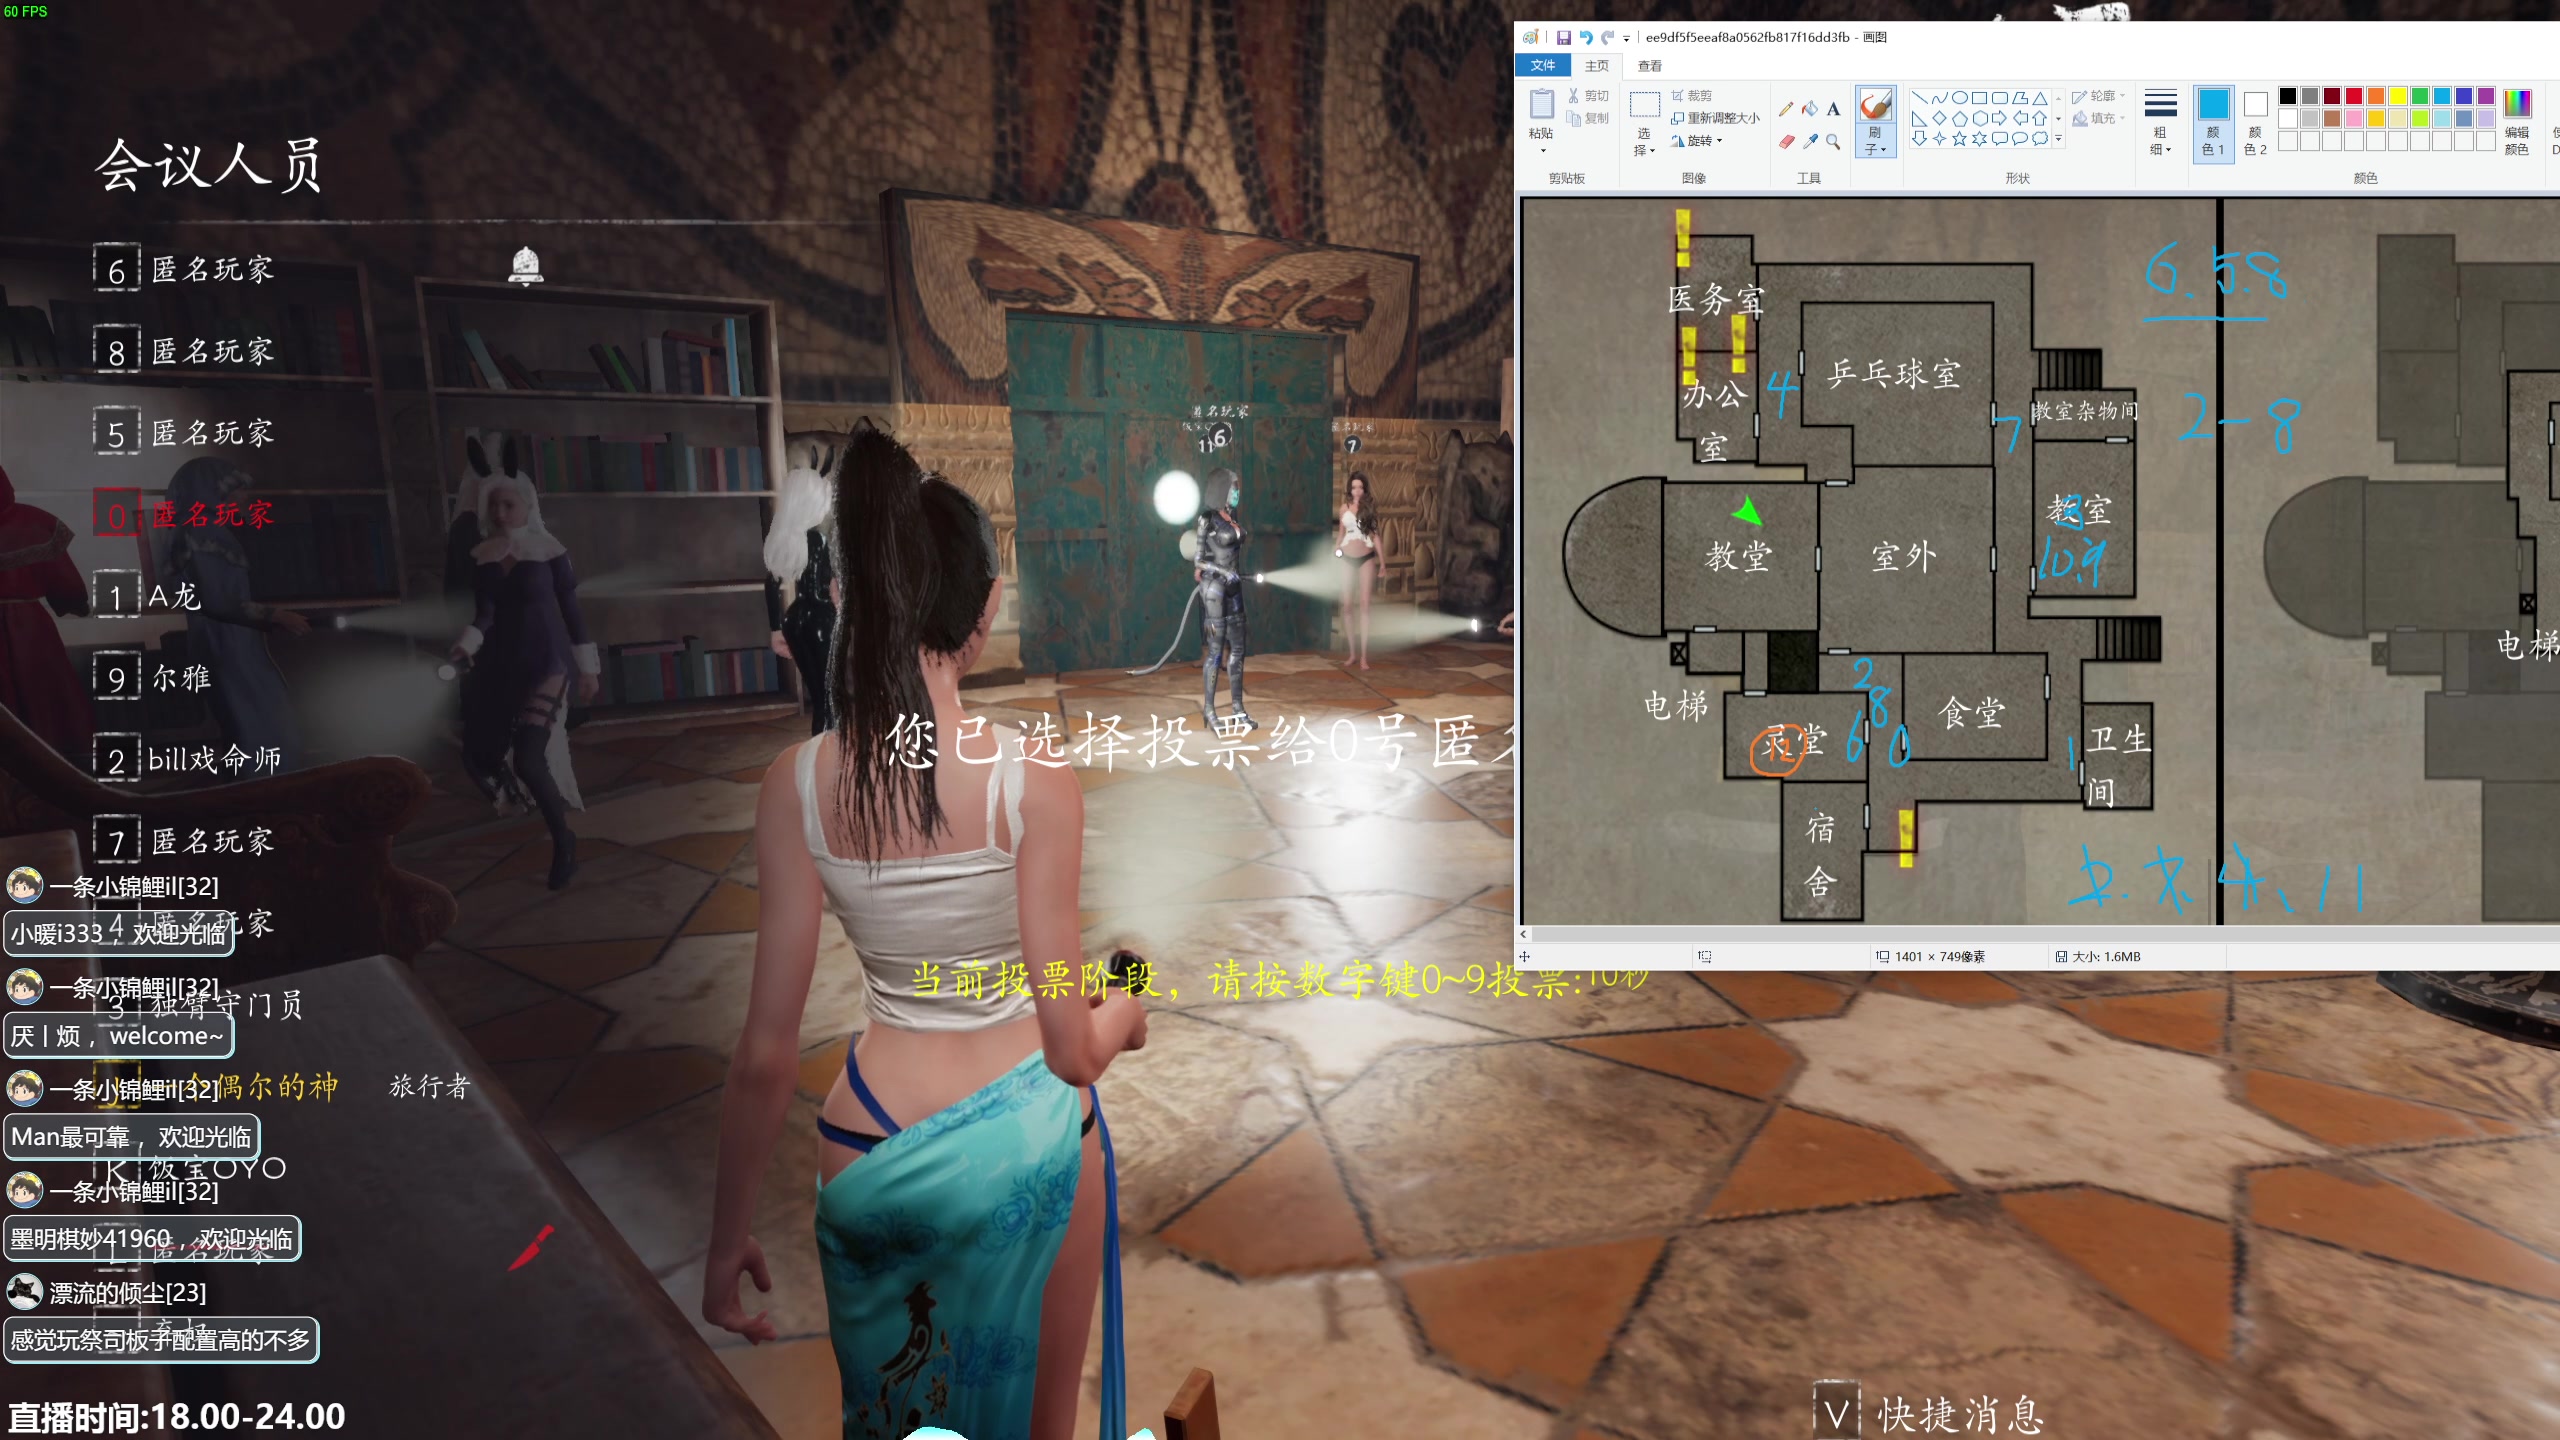Pick the triangle shape

tap(2039, 98)
